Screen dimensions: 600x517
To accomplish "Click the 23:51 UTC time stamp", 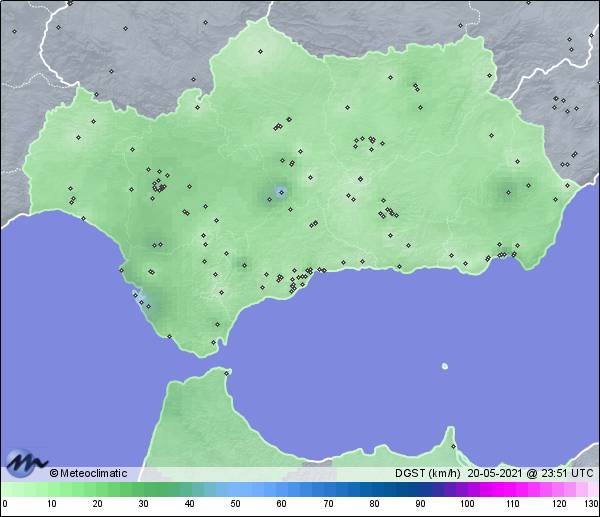I will tap(567, 473).
